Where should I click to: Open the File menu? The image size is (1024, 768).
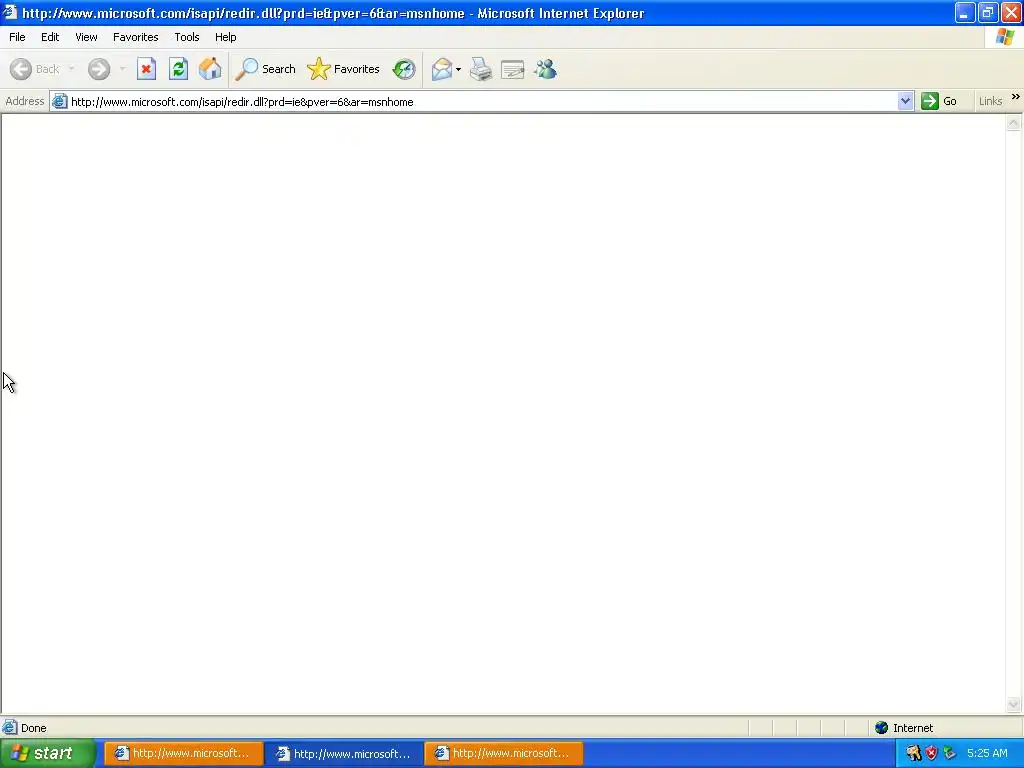coord(17,37)
